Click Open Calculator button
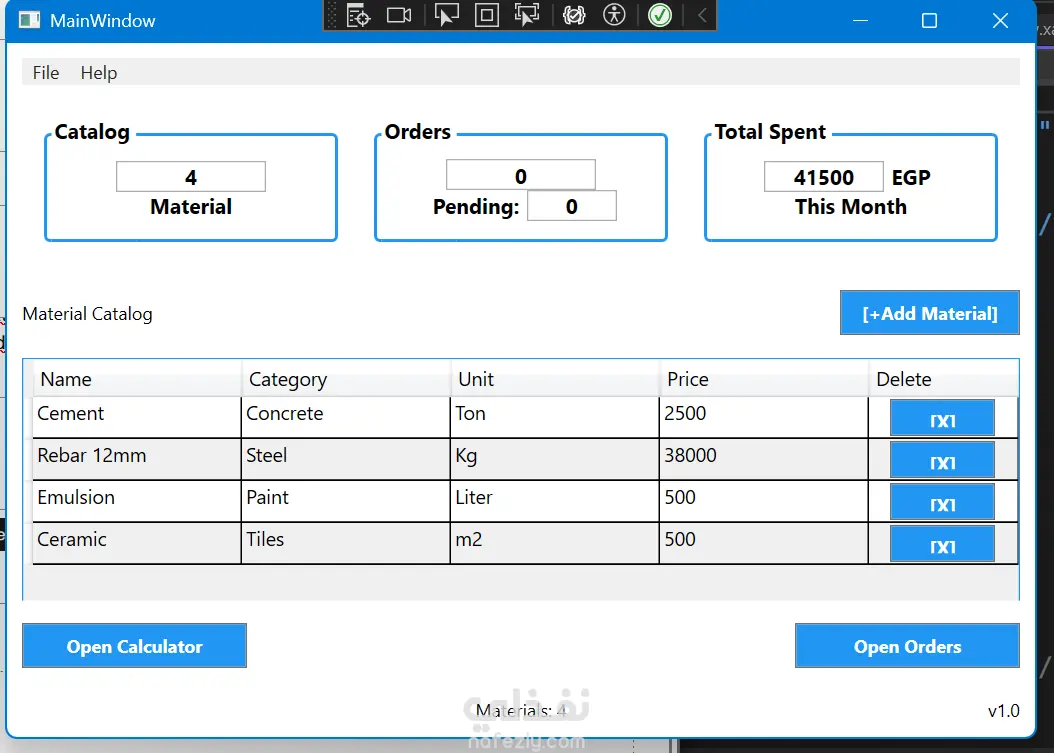The image size is (1054, 753). (x=134, y=645)
